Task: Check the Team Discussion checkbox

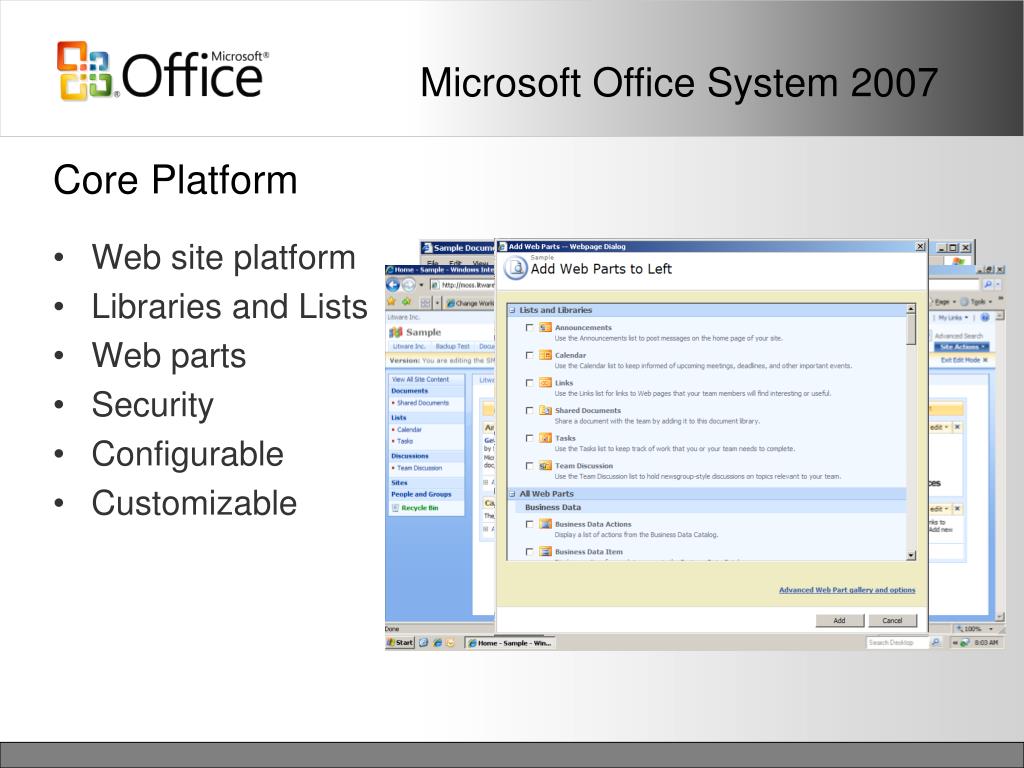Action: pyautogui.click(x=530, y=466)
